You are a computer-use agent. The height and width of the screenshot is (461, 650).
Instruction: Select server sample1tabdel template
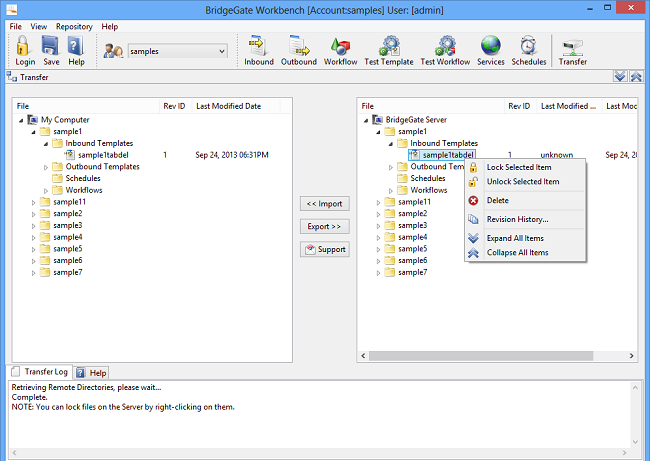point(441,155)
